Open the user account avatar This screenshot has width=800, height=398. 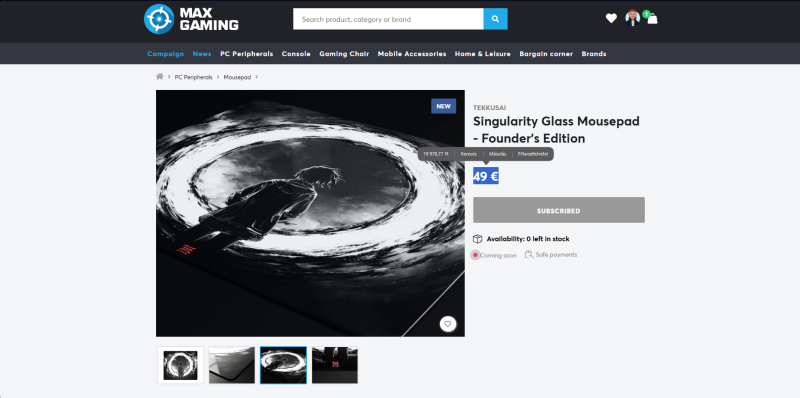pyautogui.click(x=633, y=18)
